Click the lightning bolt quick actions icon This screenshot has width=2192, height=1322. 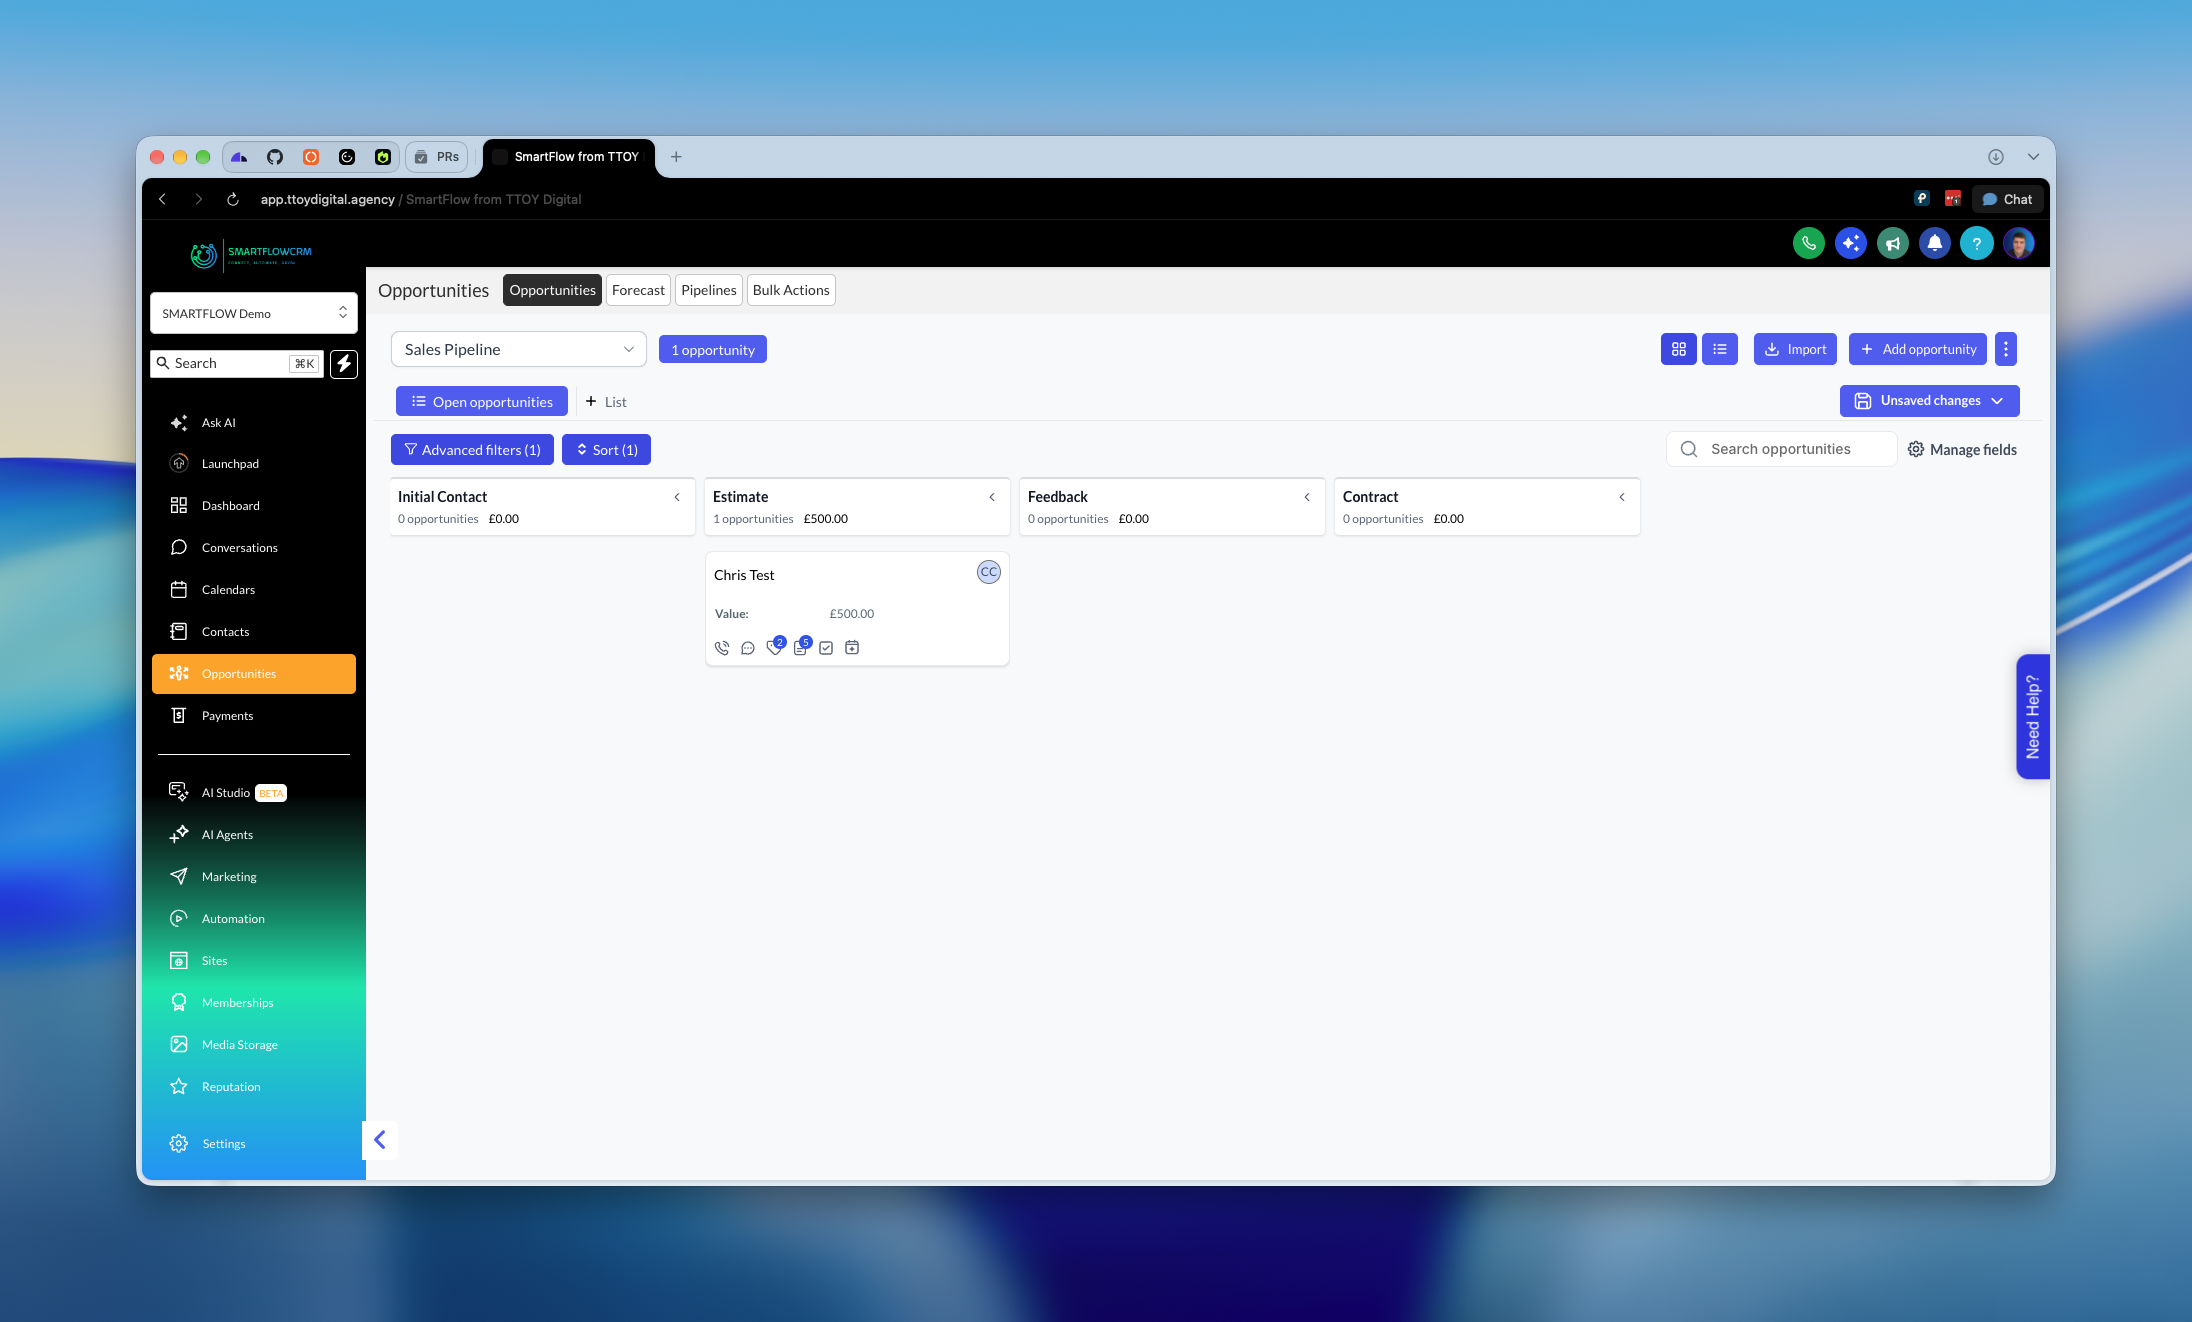click(x=344, y=364)
